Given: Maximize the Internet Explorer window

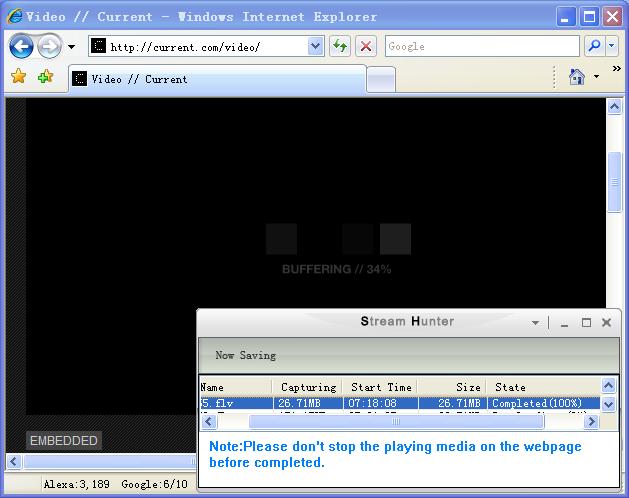Looking at the screenshot, I should coord(589,17).
